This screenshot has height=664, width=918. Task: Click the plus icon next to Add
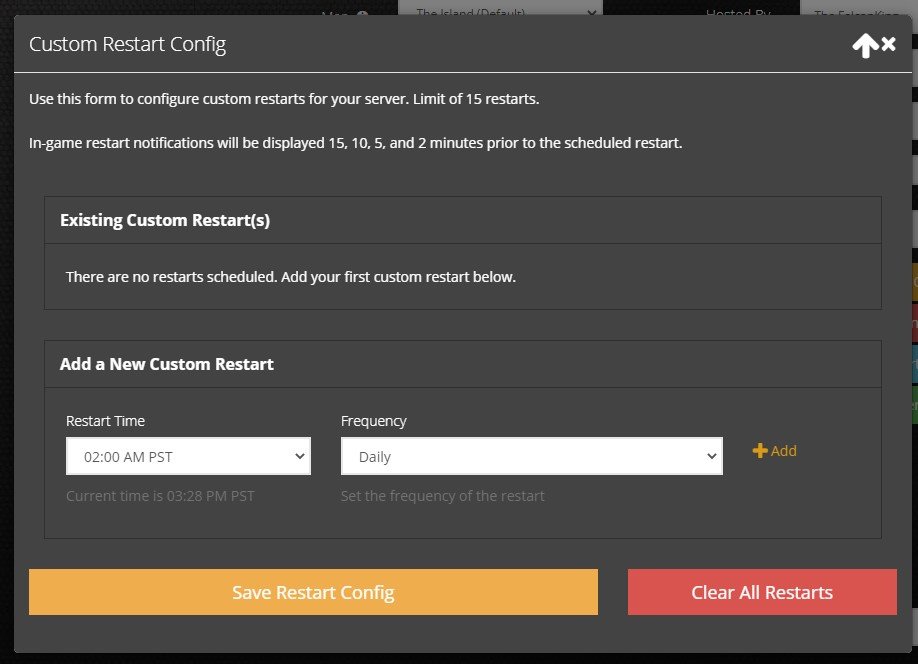click(x=759, y=450)
